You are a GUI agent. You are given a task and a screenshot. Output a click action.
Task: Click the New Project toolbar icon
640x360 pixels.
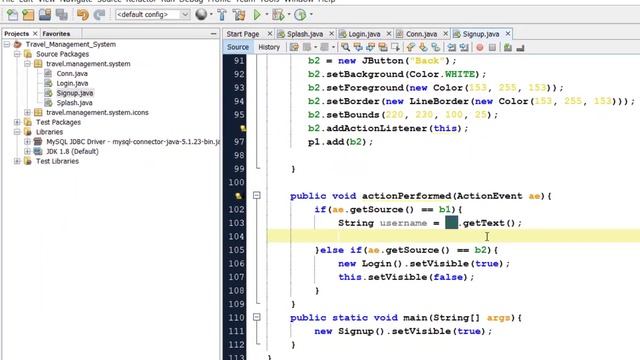click(28, 15)
